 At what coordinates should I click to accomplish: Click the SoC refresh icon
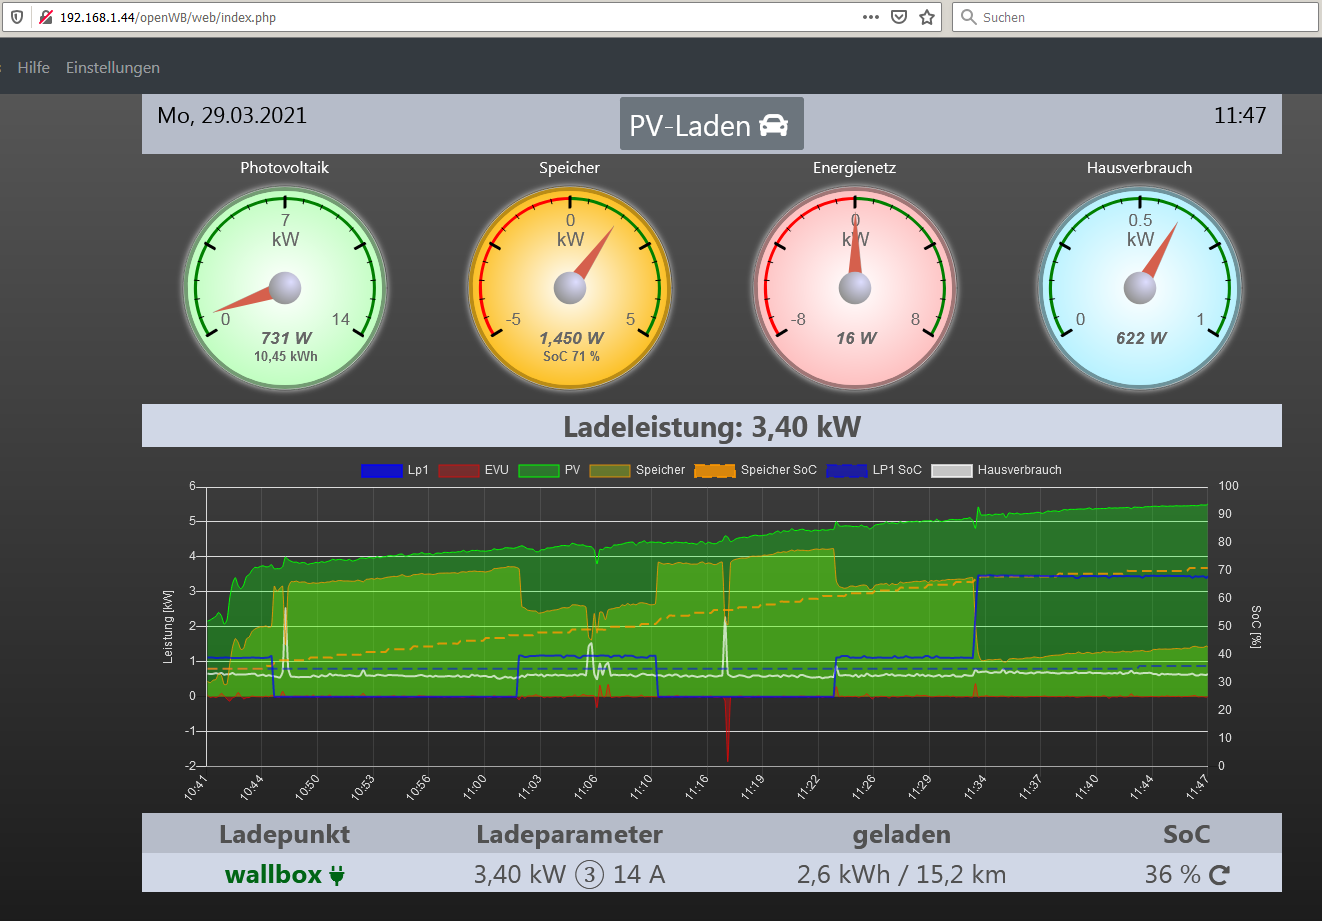pyautogui.click(x=1219, y=875)
